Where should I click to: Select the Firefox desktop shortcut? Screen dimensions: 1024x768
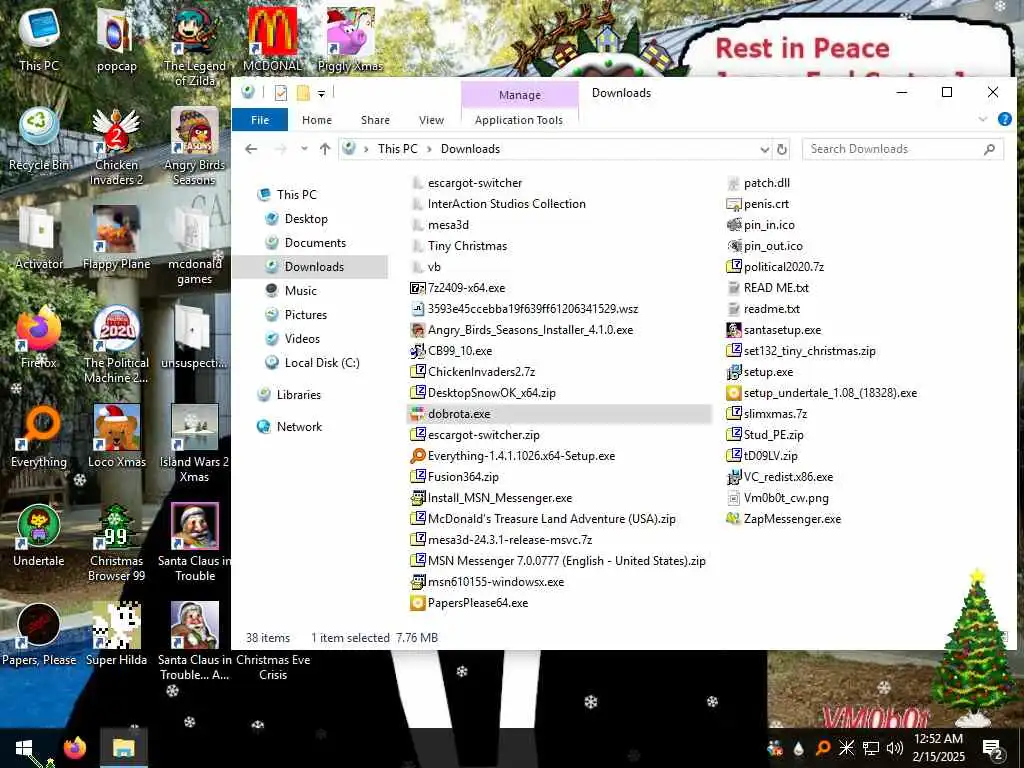point(39,338)
